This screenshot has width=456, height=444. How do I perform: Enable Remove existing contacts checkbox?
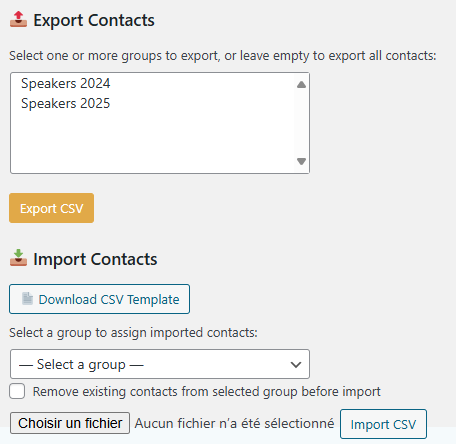click(x=17, y=391)
